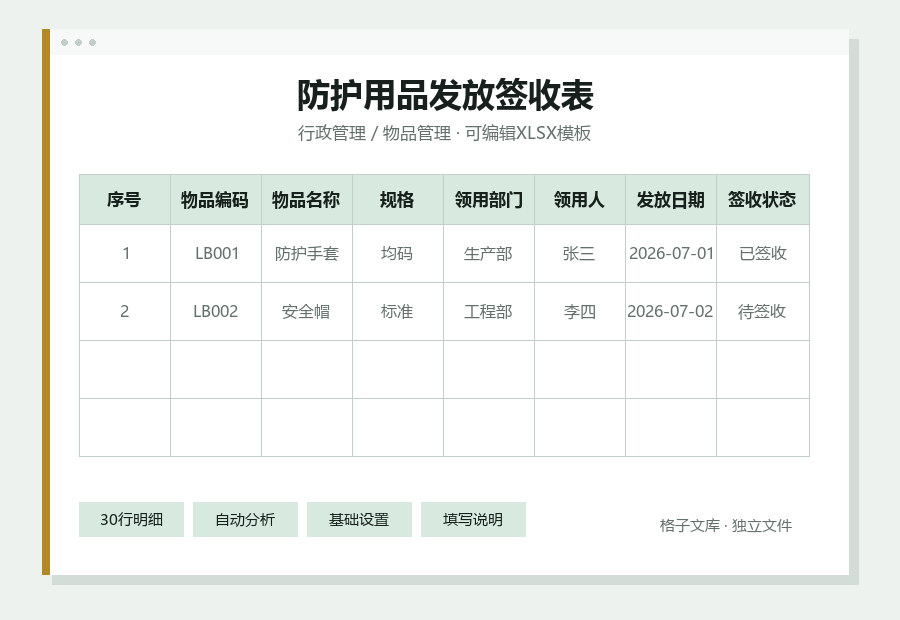Click the 生产部 department cell
900x620 pixels.
(x=488, y=253)
